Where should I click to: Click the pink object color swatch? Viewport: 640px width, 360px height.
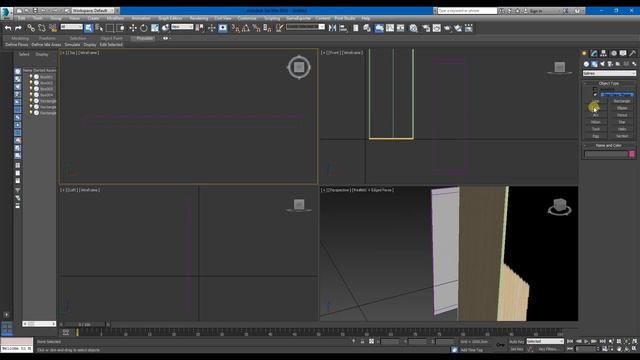coord(632,154)
